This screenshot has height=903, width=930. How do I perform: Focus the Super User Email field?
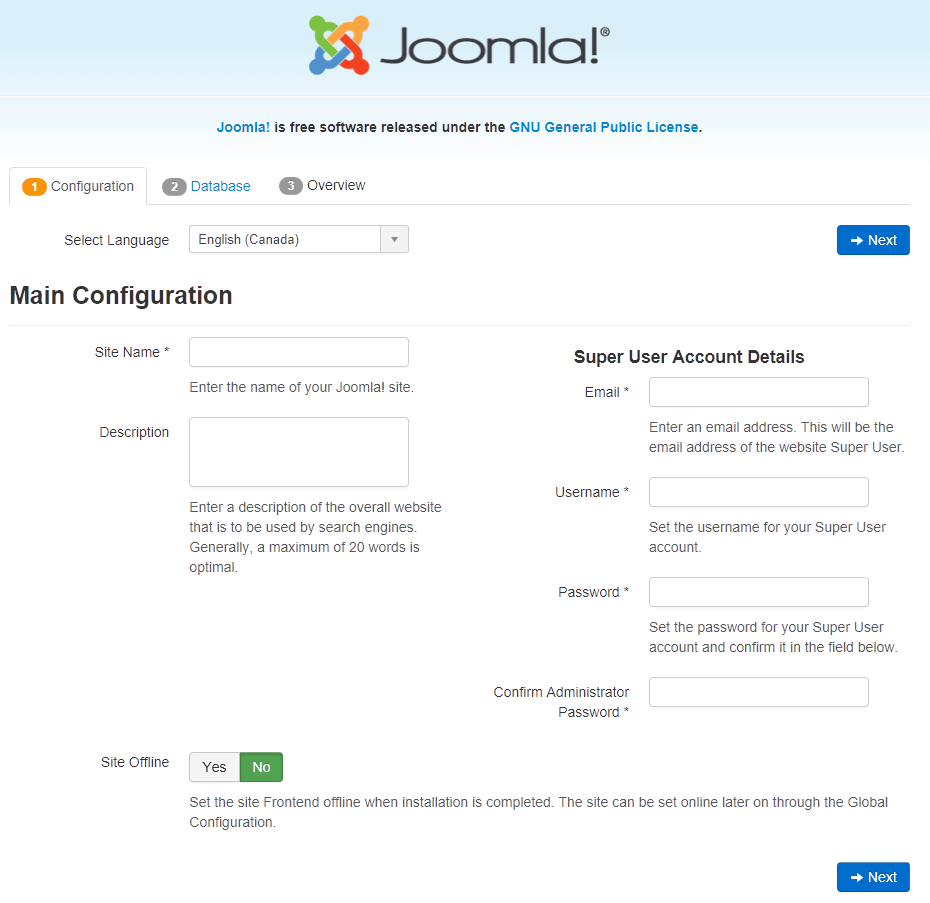point(759,392)
